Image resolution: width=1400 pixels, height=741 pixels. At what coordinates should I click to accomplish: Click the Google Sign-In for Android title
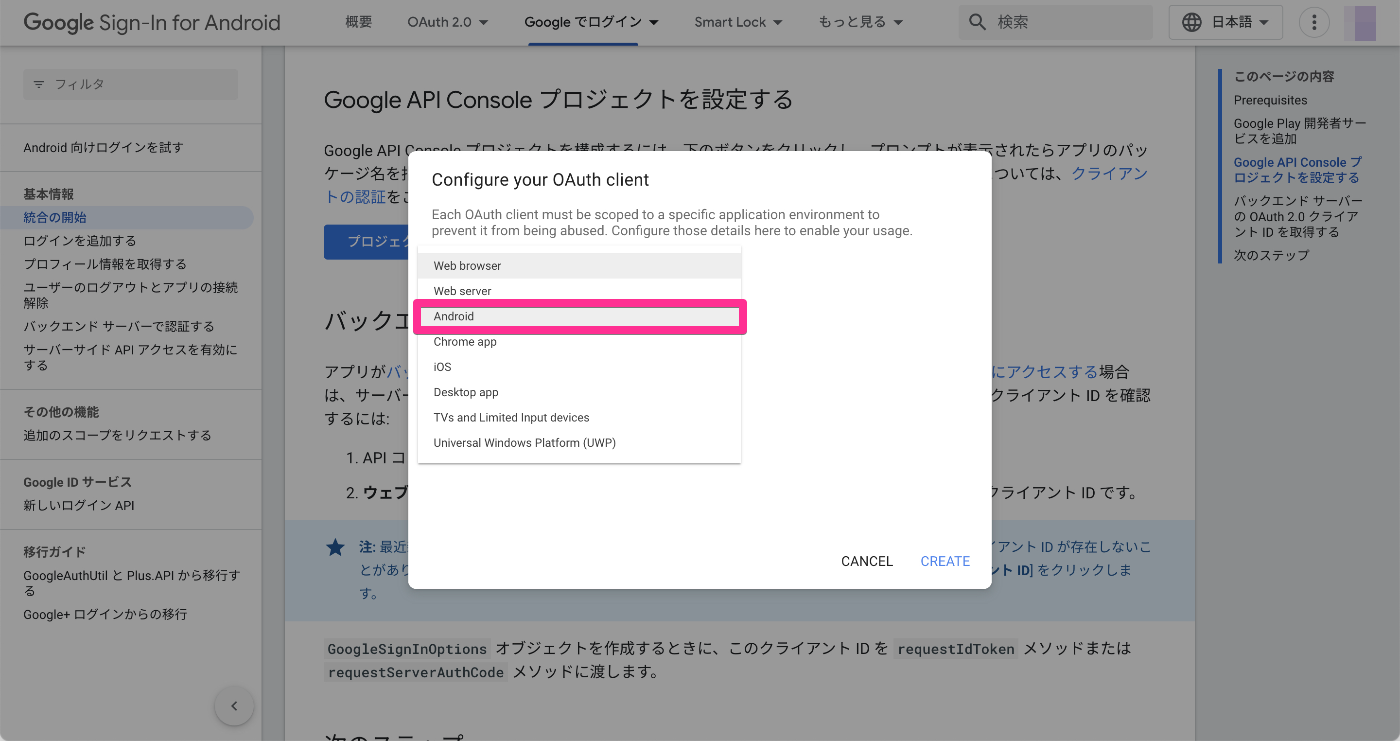coord(152,22)
